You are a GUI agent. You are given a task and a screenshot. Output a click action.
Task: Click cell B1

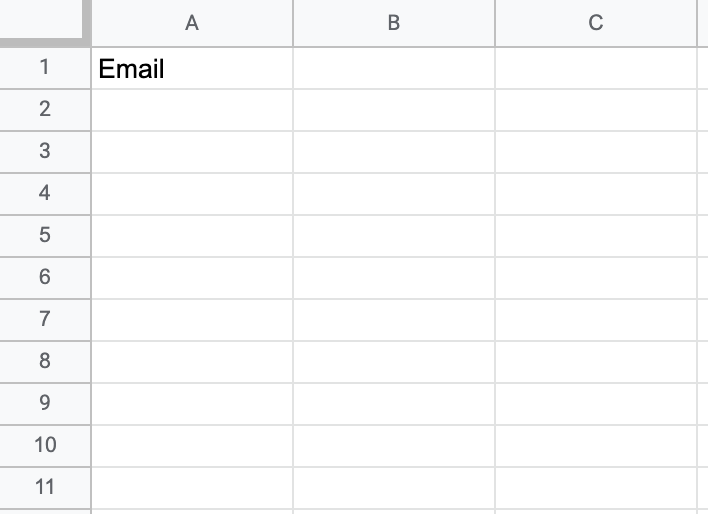coord(394,68)
